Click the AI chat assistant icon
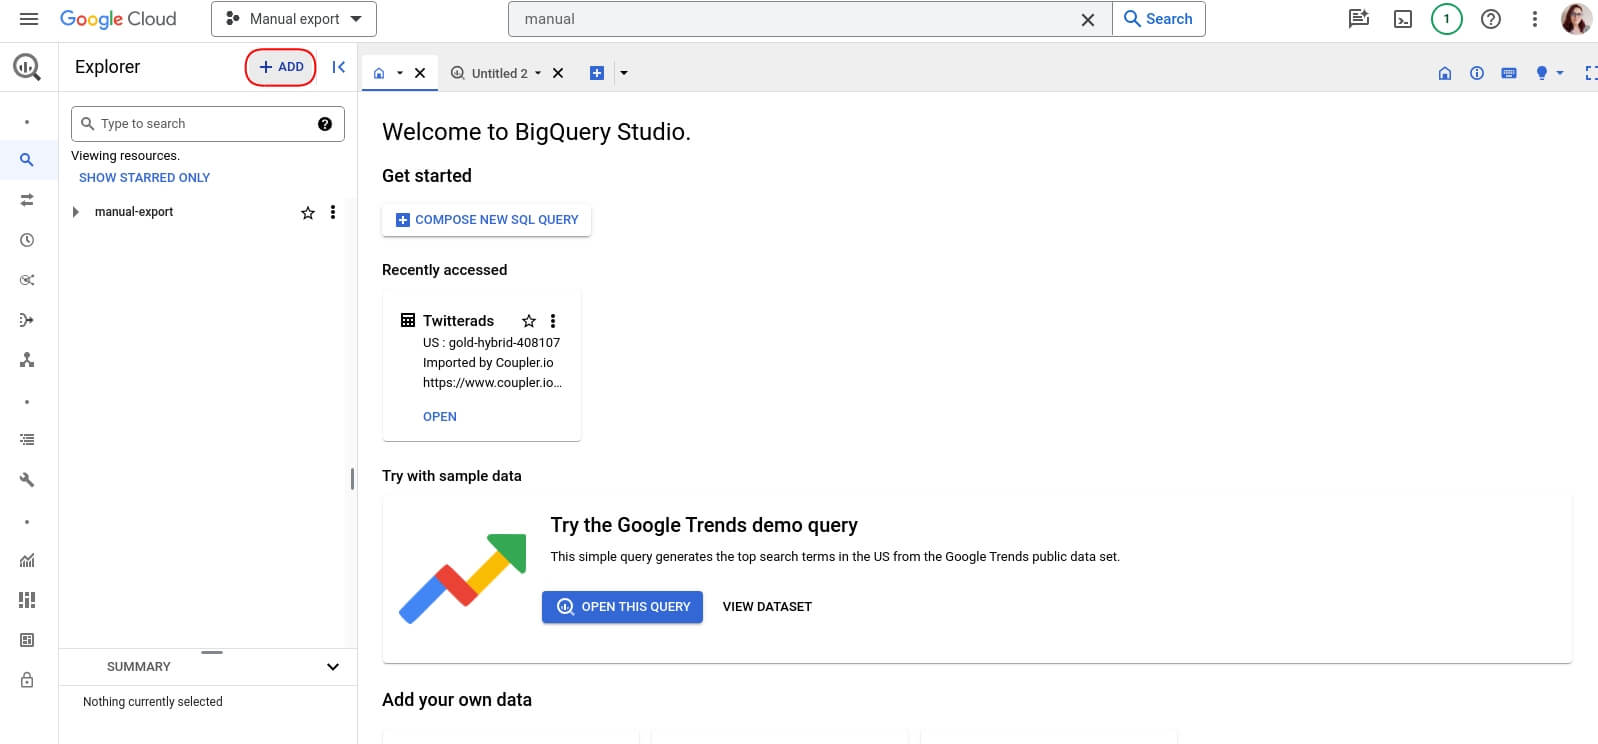Screen dimensions: 1598x744 click(x=1358, y=19)
